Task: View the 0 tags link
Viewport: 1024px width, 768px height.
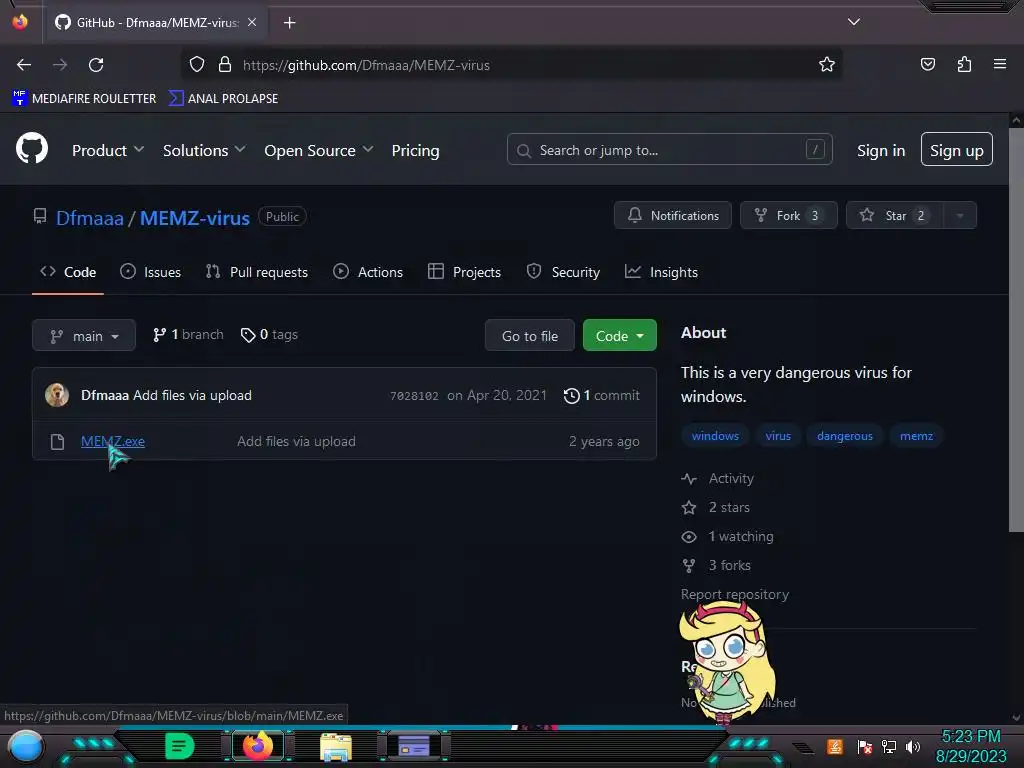Action: pyautogui.click(x=269, y=335)
